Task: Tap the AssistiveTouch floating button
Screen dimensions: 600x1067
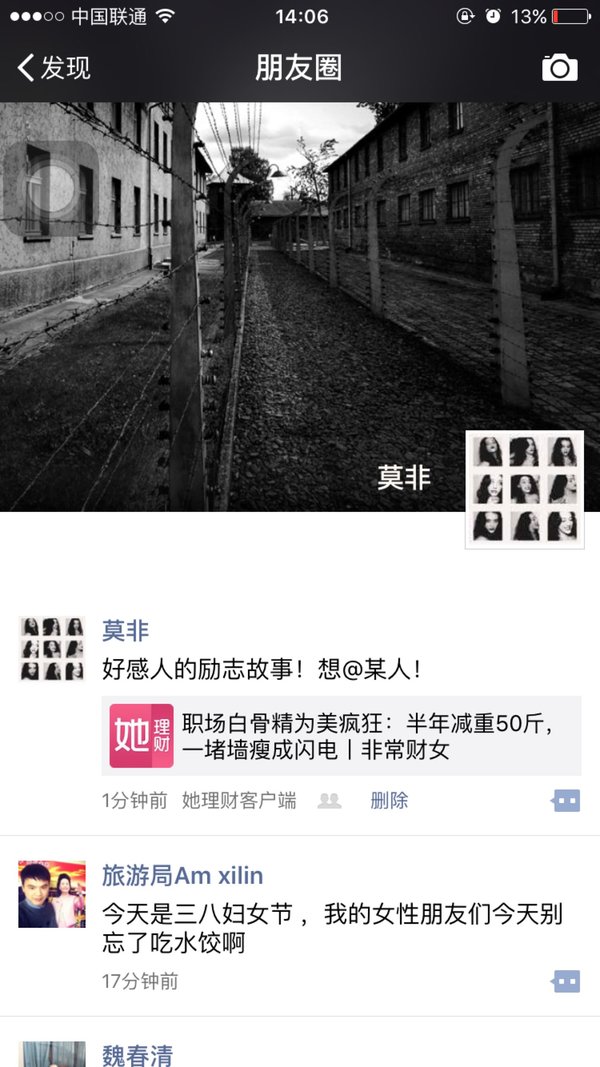Action: click(51, 188)
